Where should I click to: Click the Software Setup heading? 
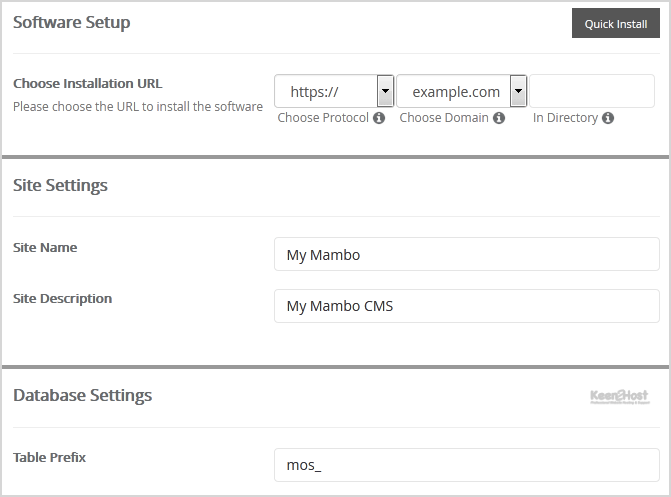pyautogui.click(x=71, y=22)
